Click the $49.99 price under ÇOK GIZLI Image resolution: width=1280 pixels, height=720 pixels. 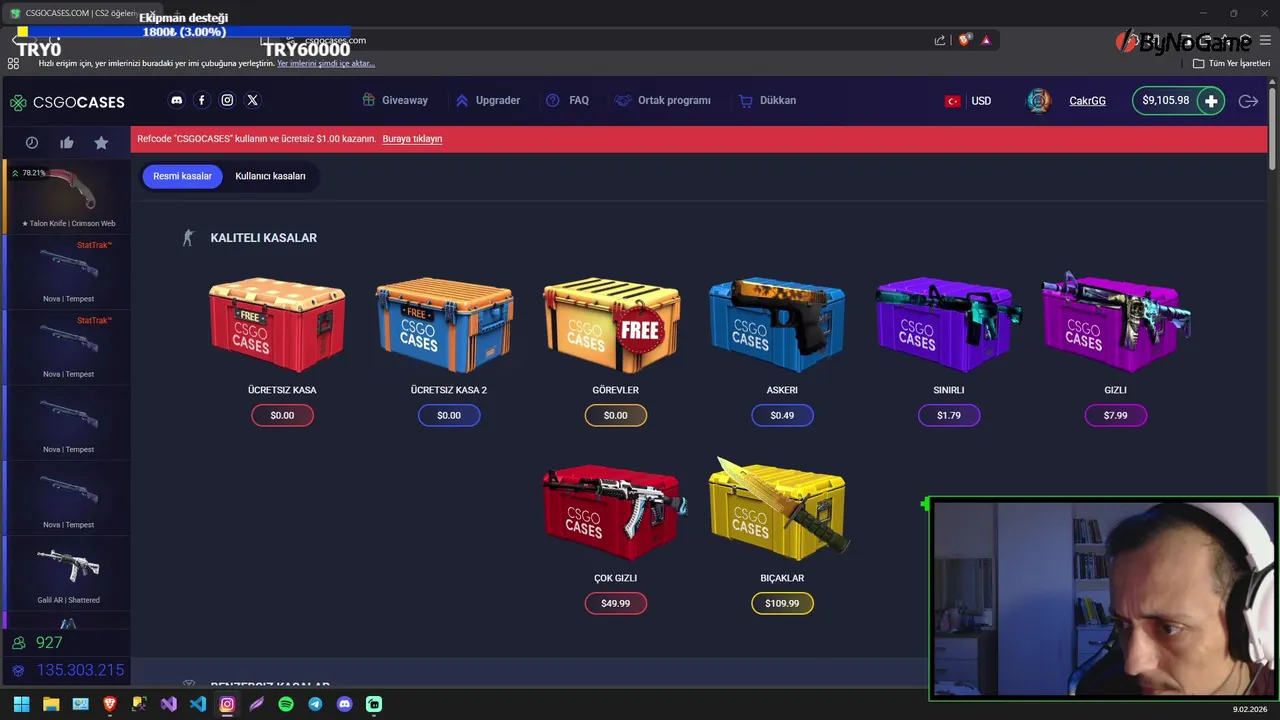click(x=616, y=603)
